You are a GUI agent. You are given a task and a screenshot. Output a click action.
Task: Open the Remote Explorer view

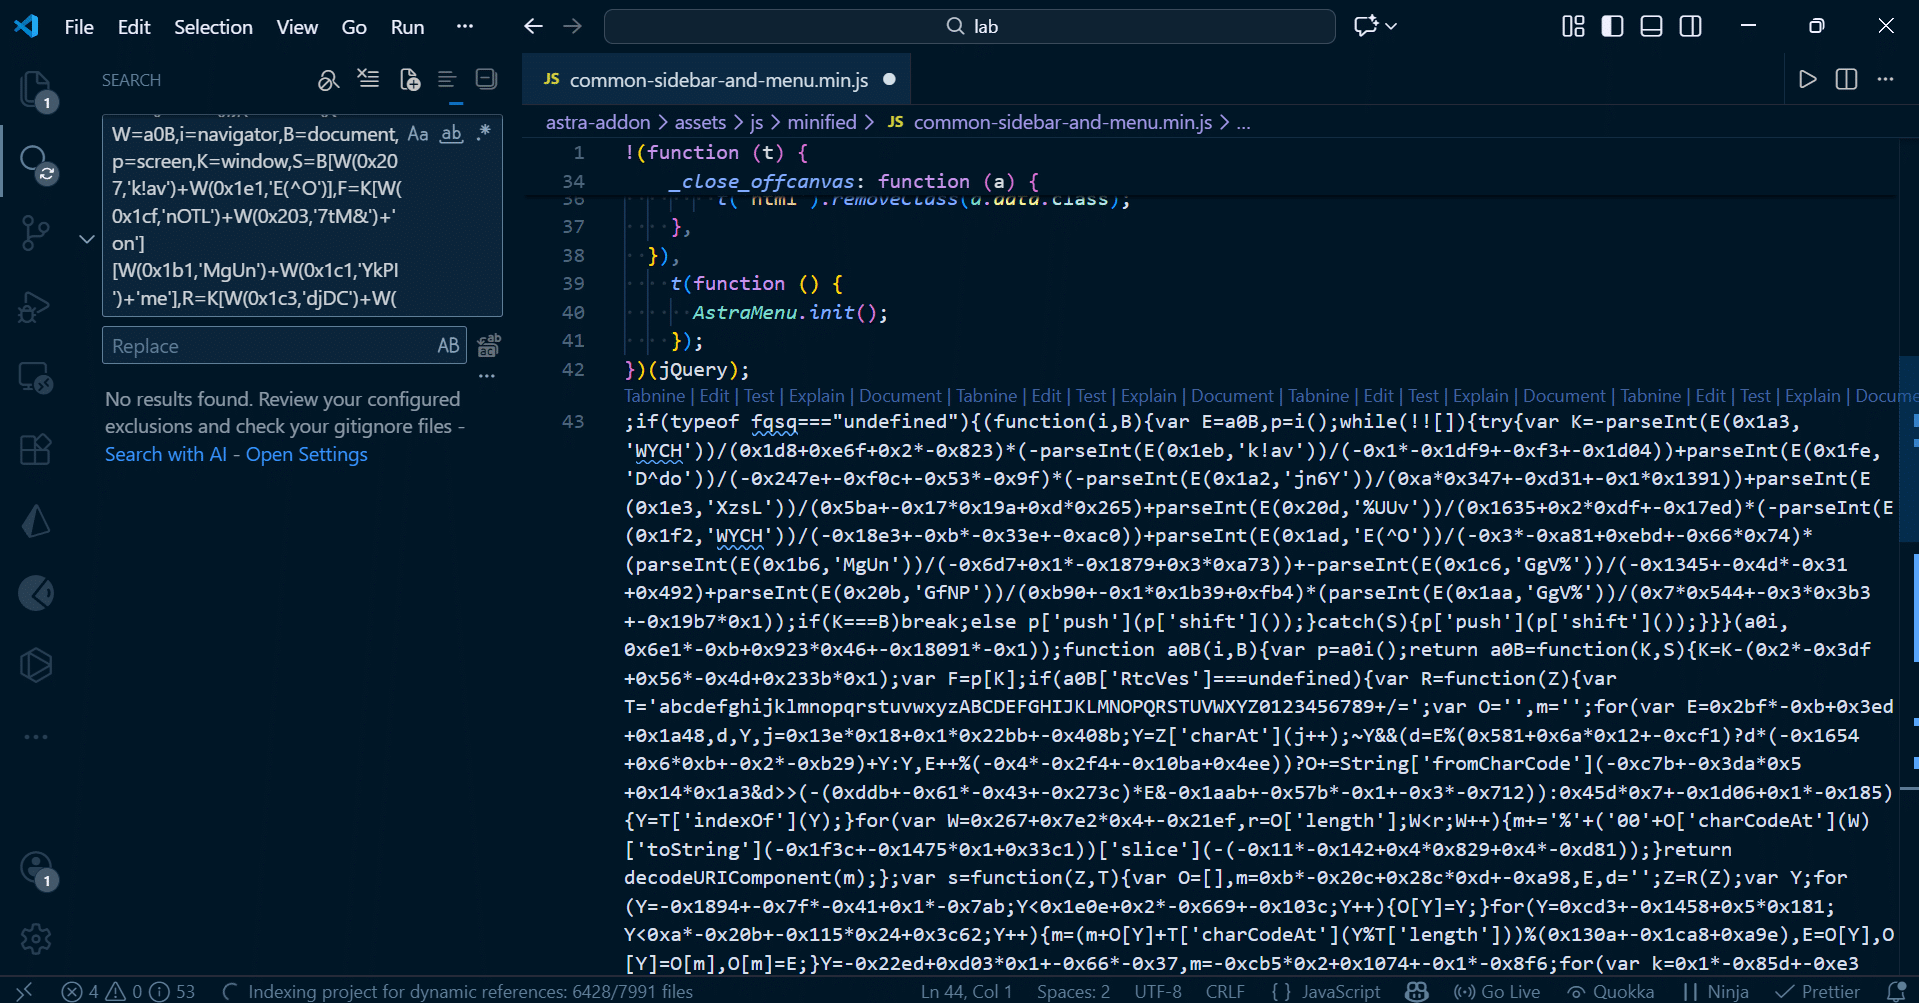tap(36, 378)
